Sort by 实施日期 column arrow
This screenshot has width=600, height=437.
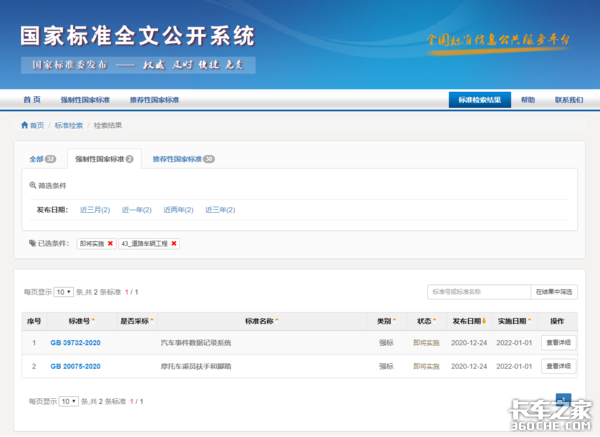pos(531,321)
